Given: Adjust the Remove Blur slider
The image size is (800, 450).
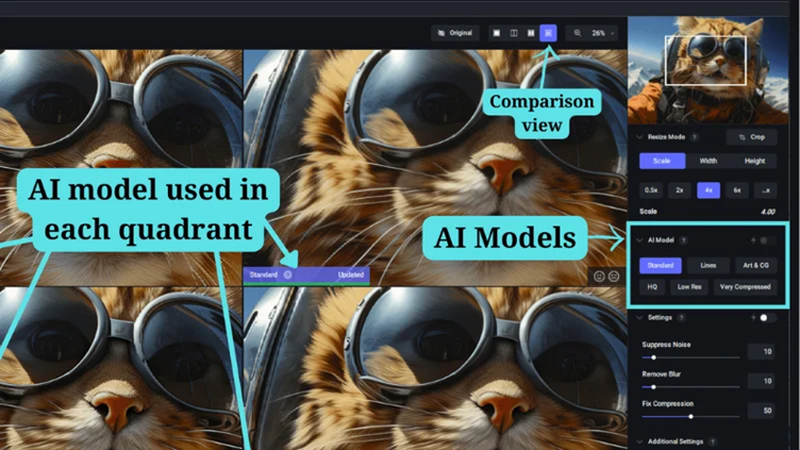Looking at the screenshot, I should click(690, 387).
